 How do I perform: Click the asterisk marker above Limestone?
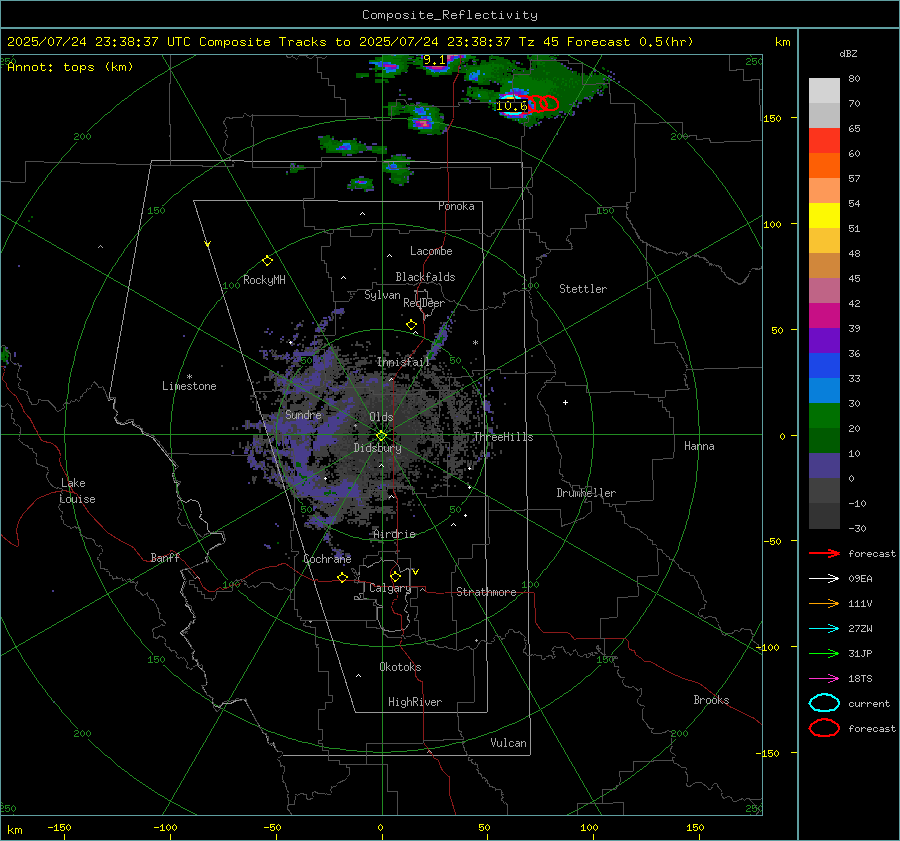(x=189, y=377)
